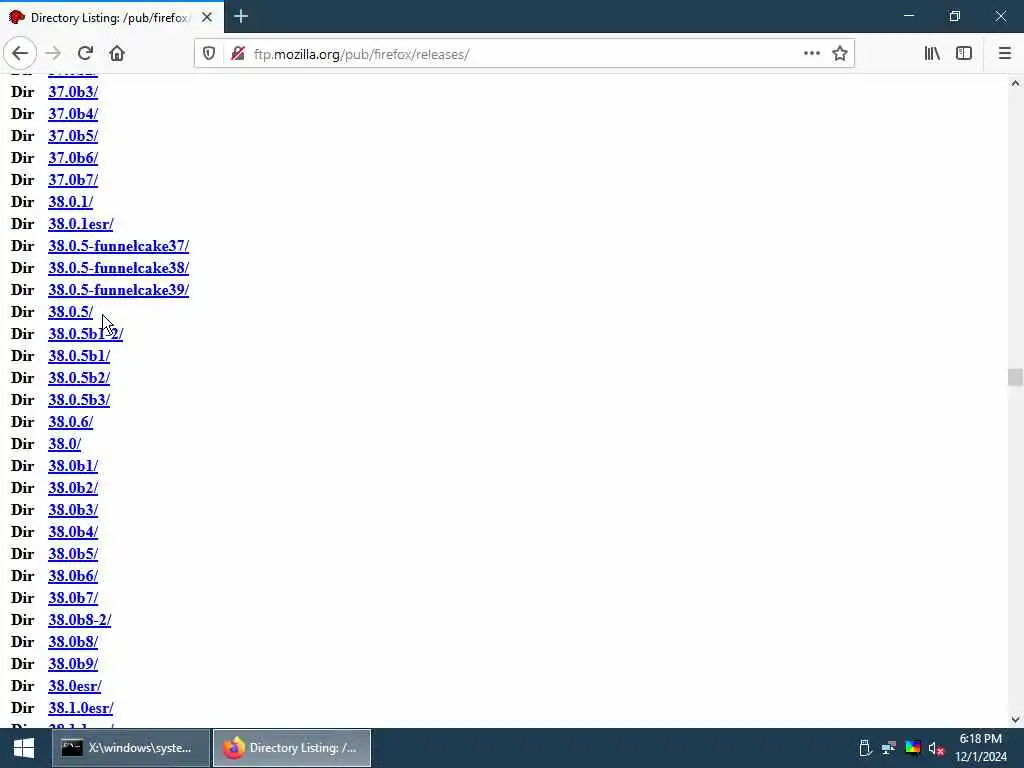This screenshot has width=1024, height=768.
Task: Open the 38.0b9/ beta directory
Action: pos(73,664)
